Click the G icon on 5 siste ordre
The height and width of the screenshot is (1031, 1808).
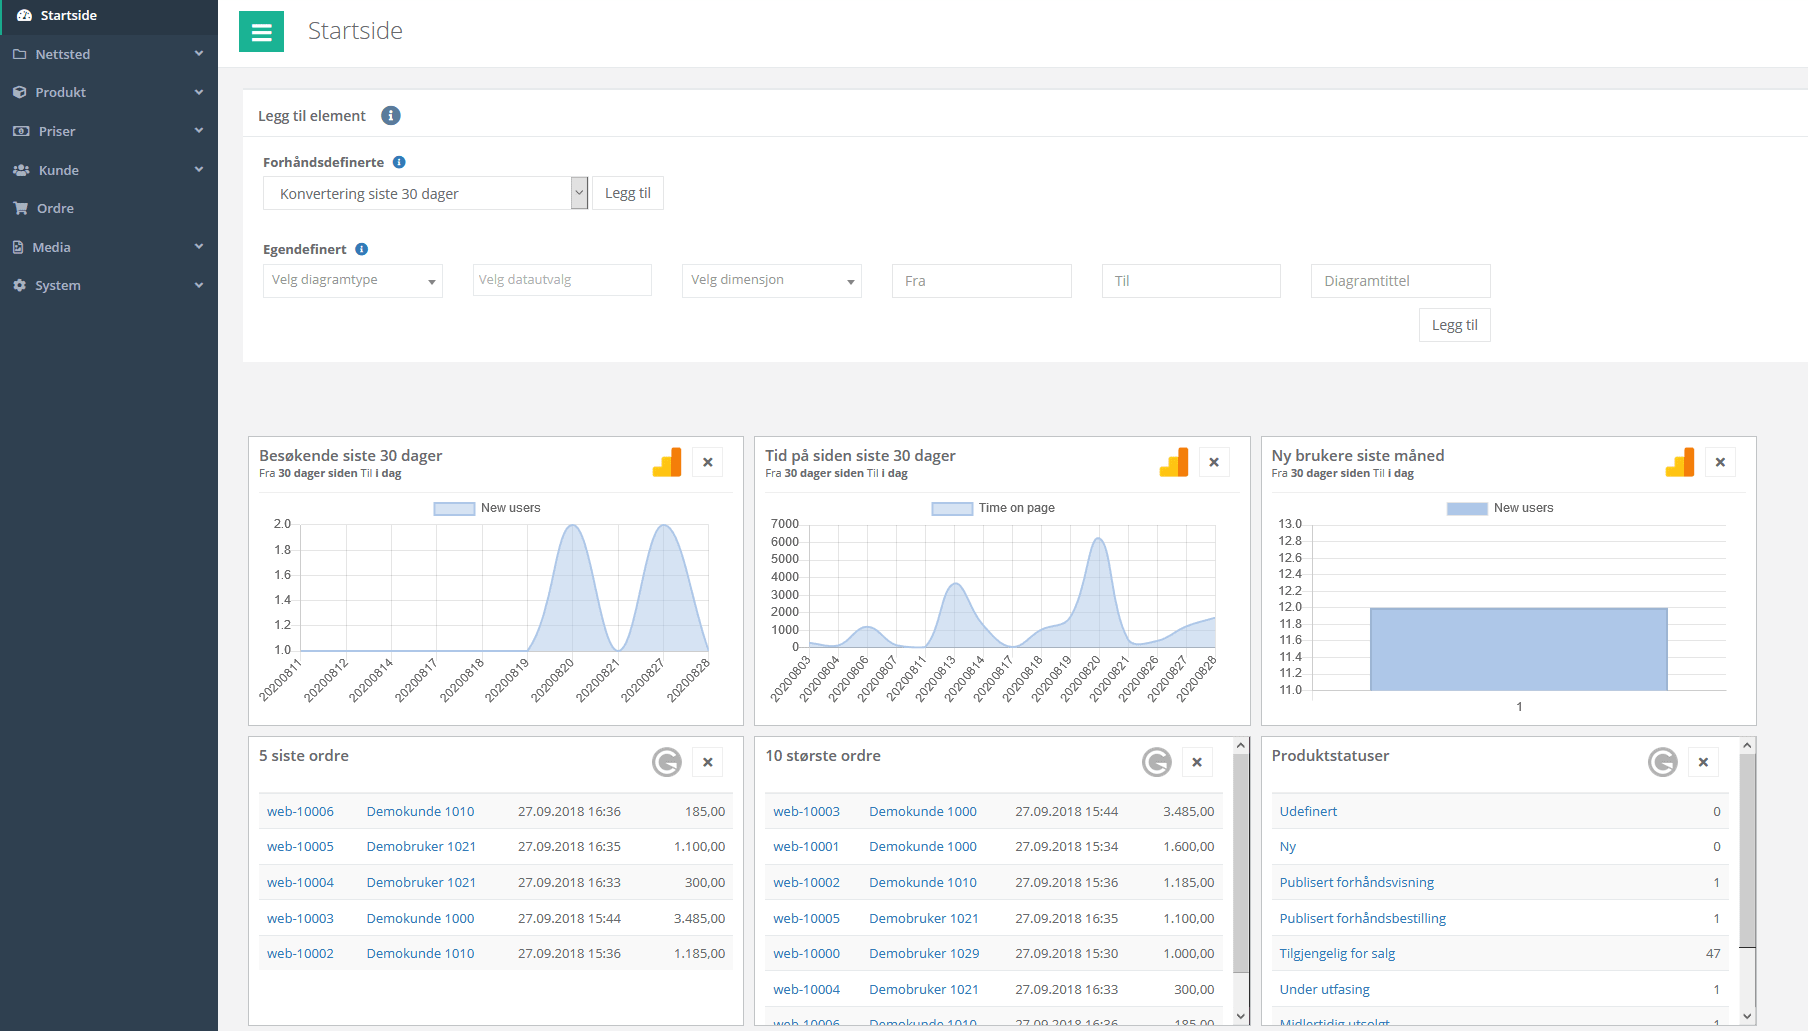point(667,762)
